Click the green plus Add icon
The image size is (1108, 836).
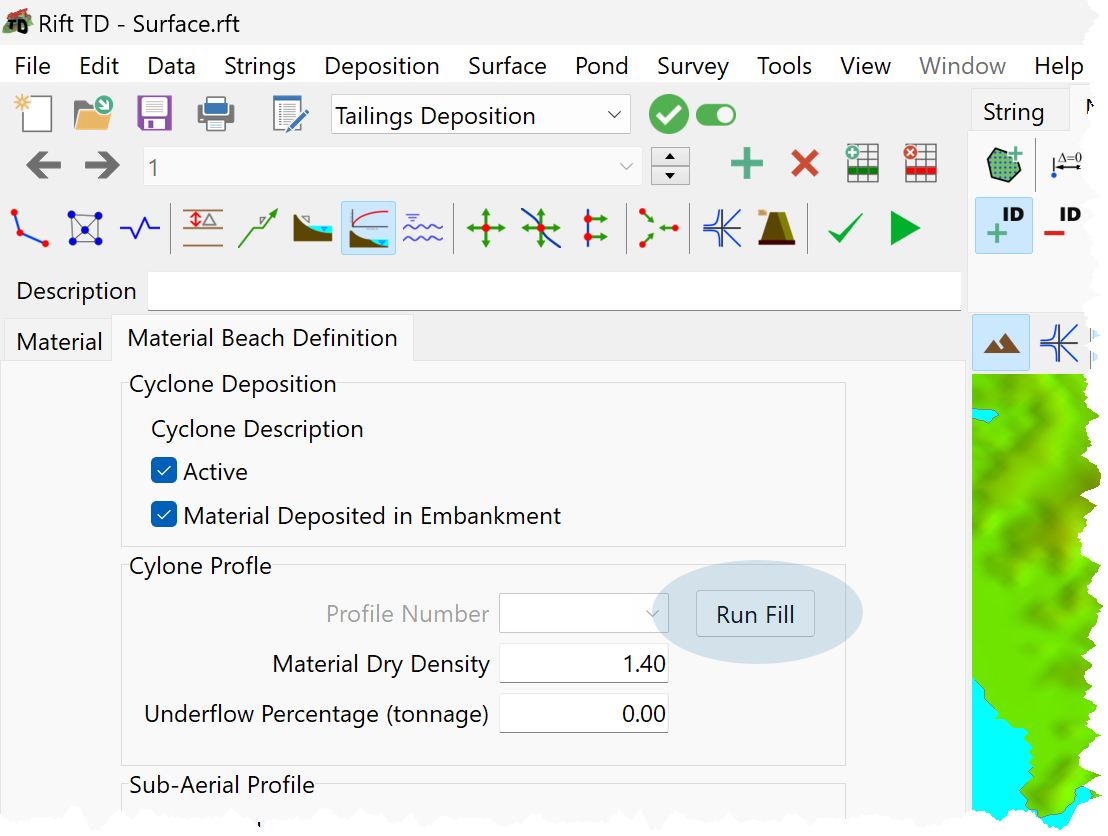746,165
